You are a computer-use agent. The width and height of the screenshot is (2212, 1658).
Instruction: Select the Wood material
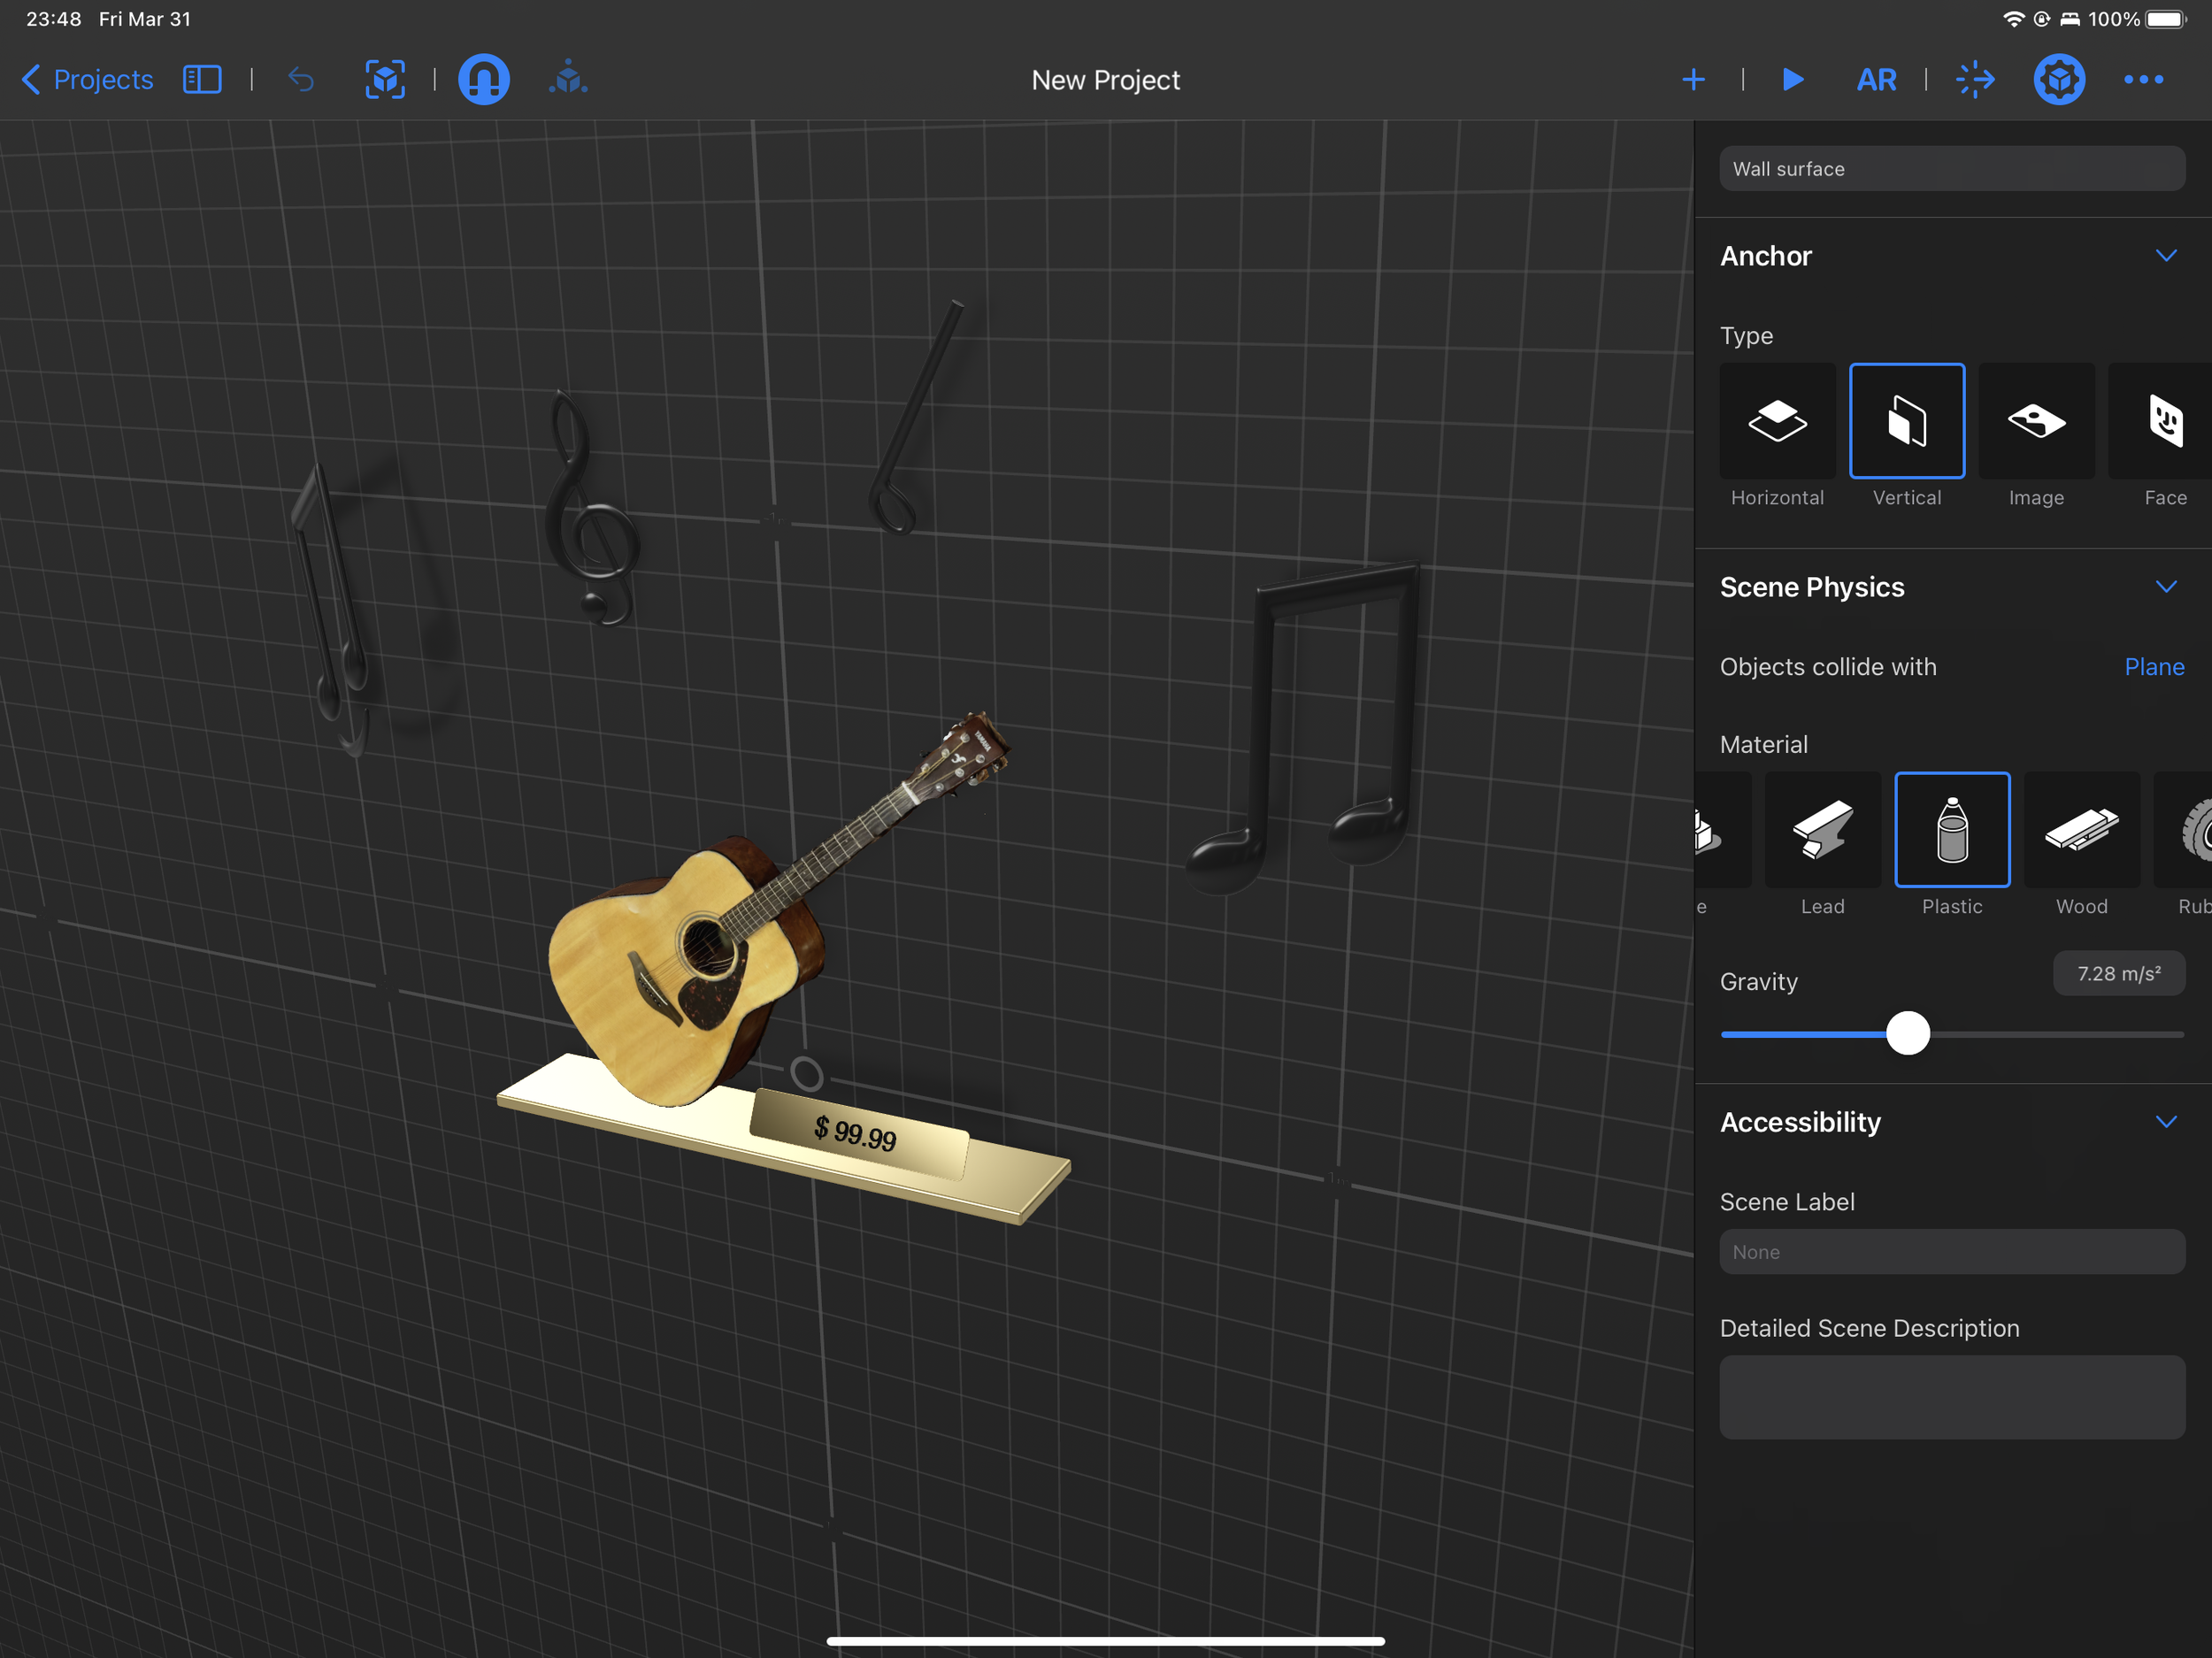point(2081,830)
